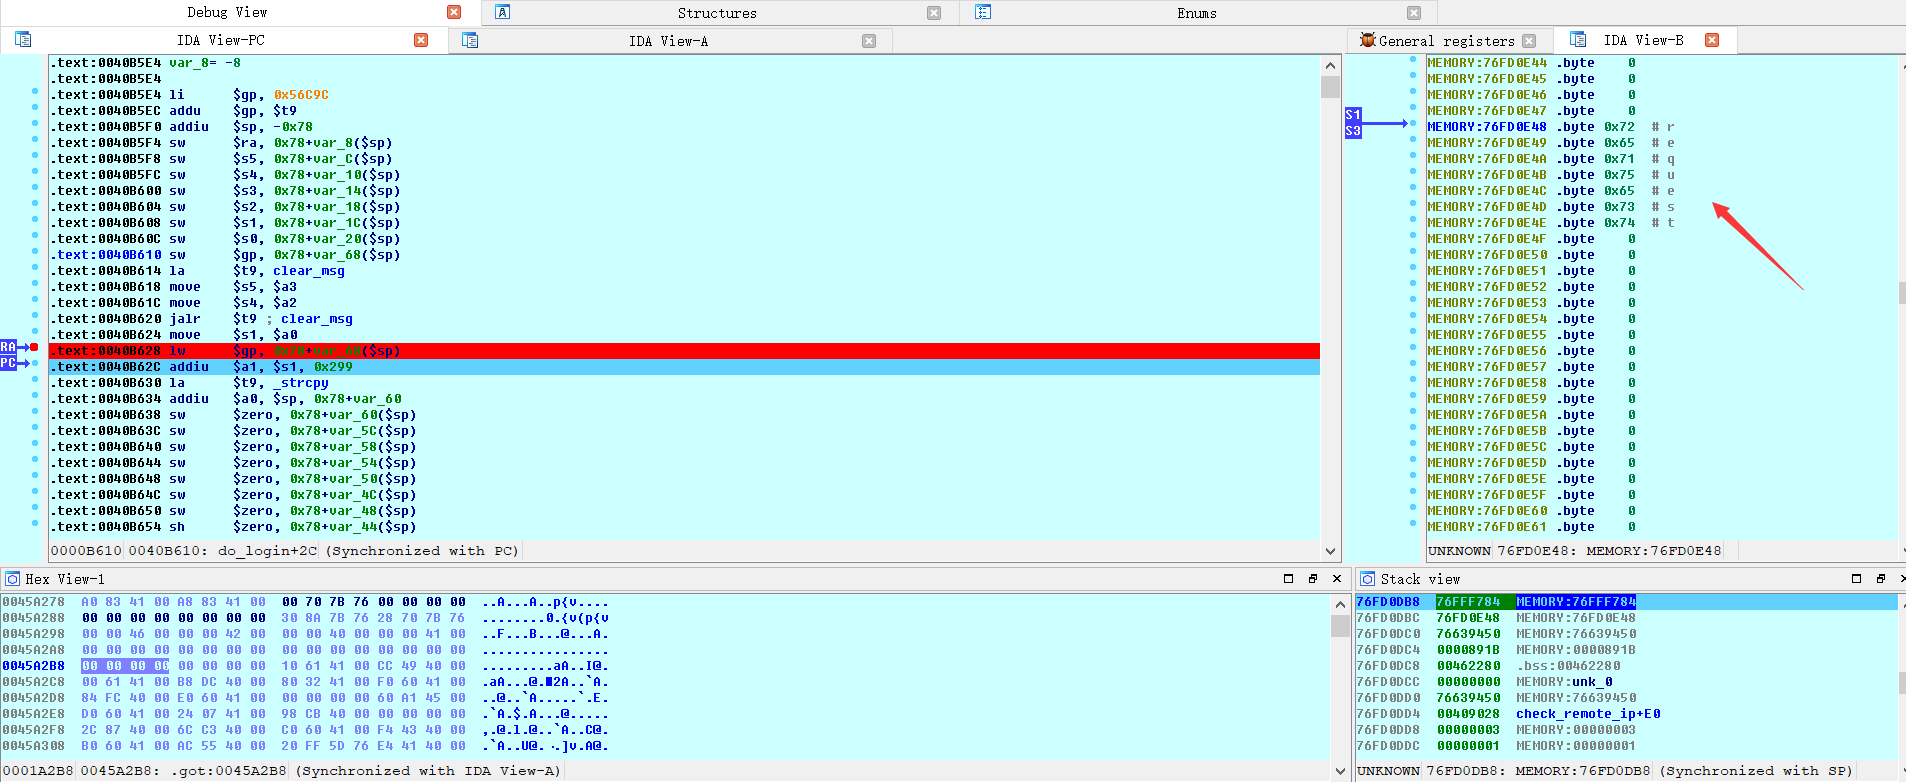Click the General registers bug icon
1906x782 pixels.
coord(1367,40)
